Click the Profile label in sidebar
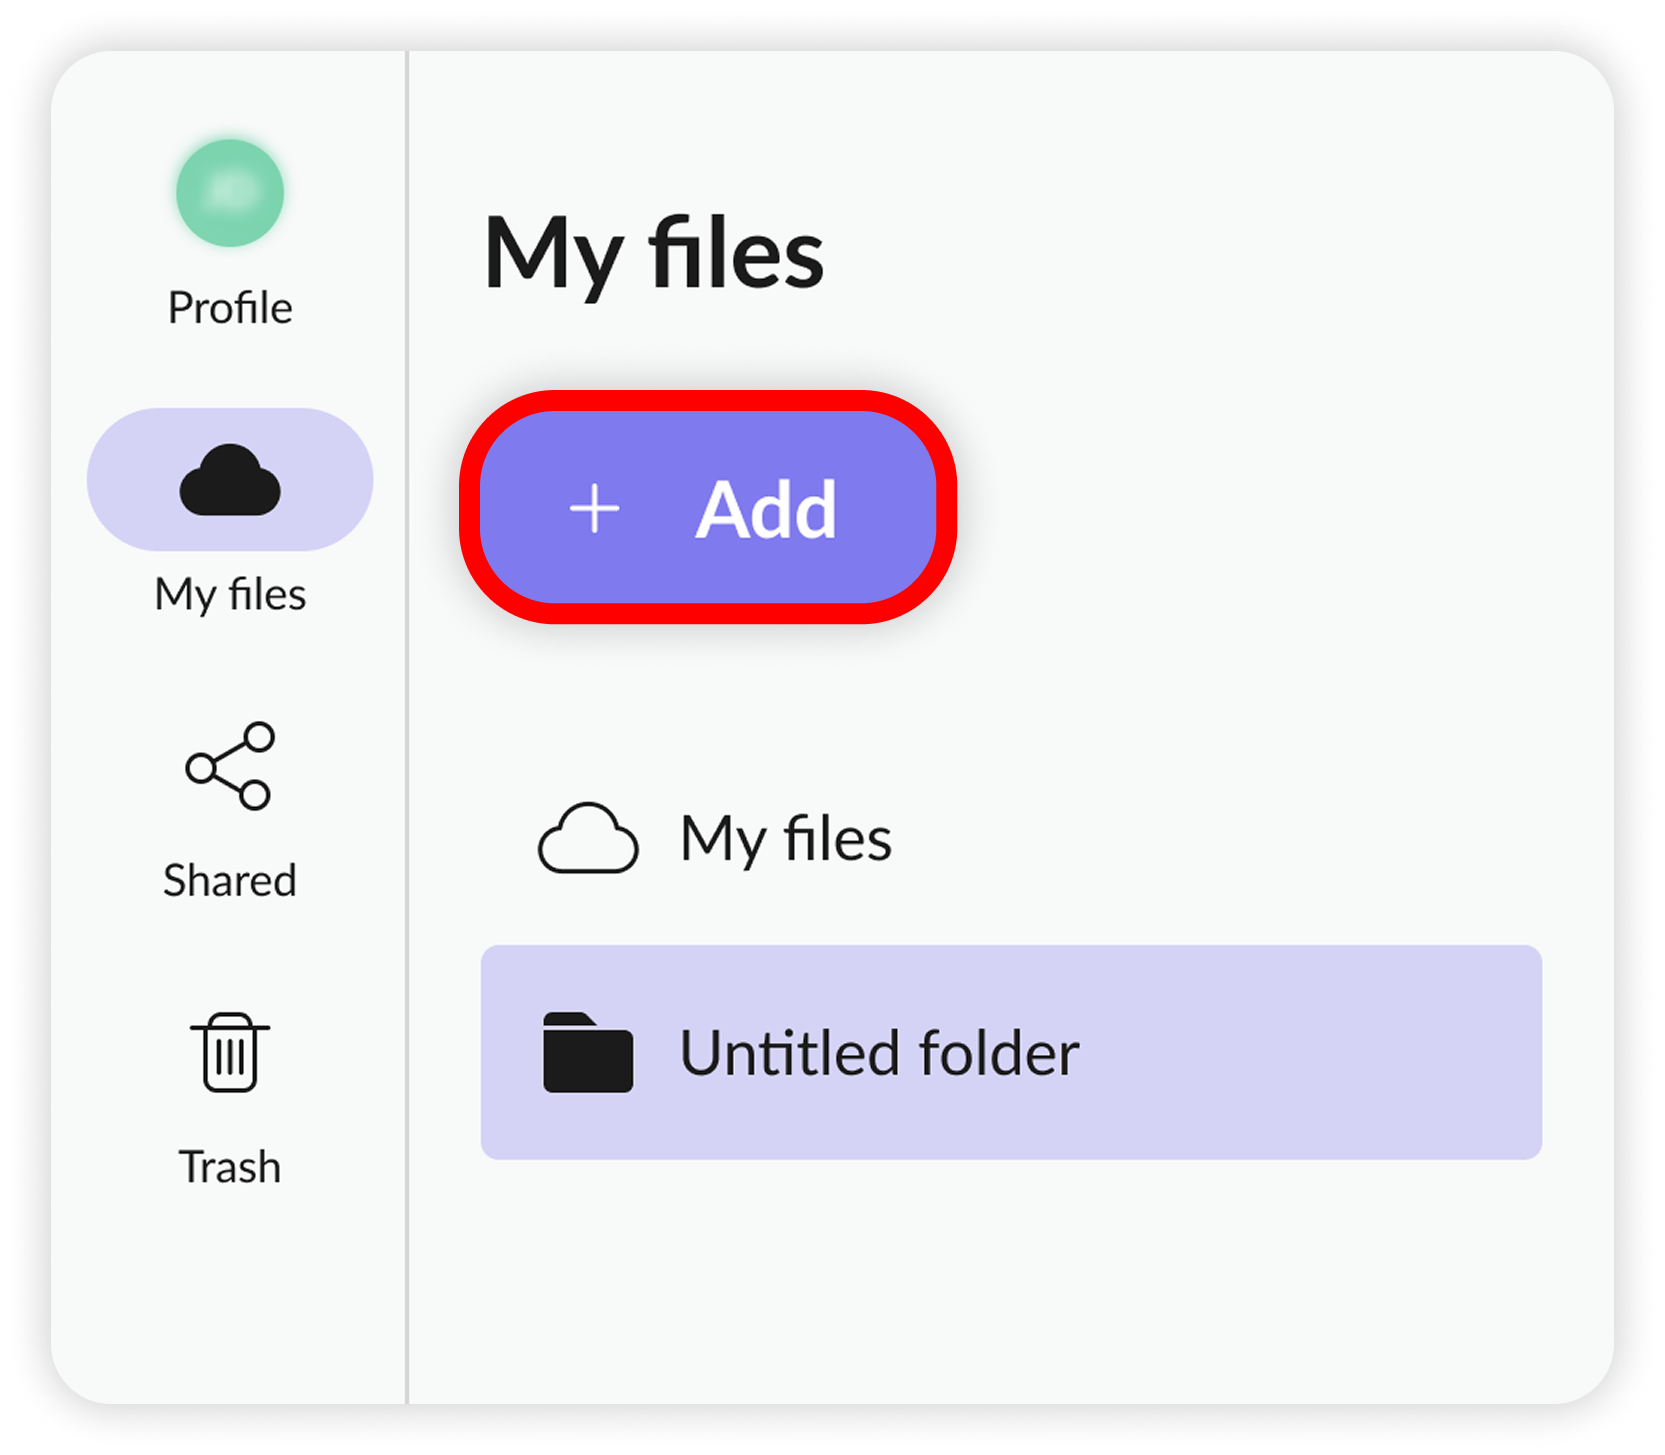Viewport: 1665px width, 1455px height. (x=230, y=308)
